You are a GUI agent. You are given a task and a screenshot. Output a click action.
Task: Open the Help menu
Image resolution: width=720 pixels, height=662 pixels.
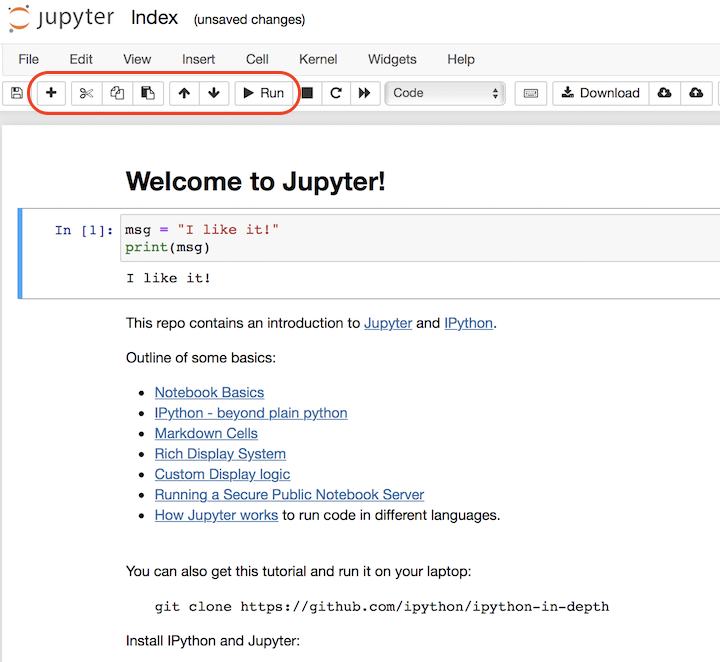(461, 59)
